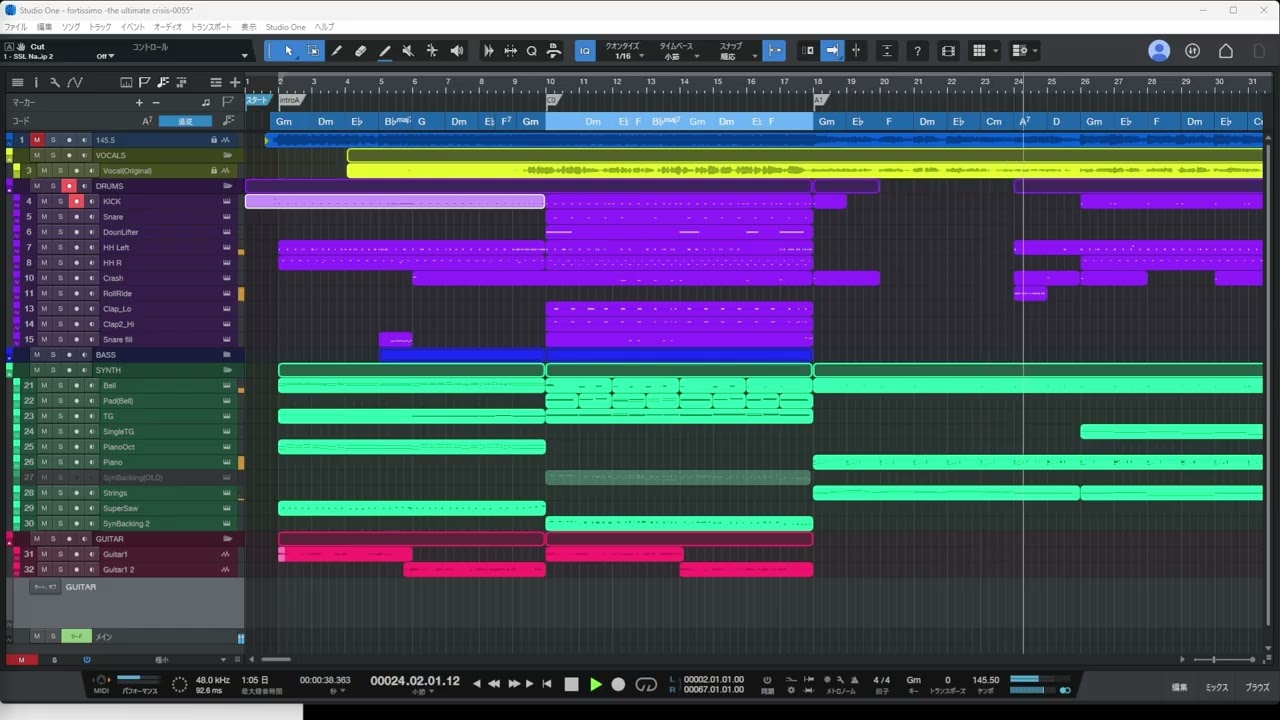Image resolution: width=1280 pixels, height=720 pixels.
Task: Toggle snap to grid button
Action: [774, 51]
